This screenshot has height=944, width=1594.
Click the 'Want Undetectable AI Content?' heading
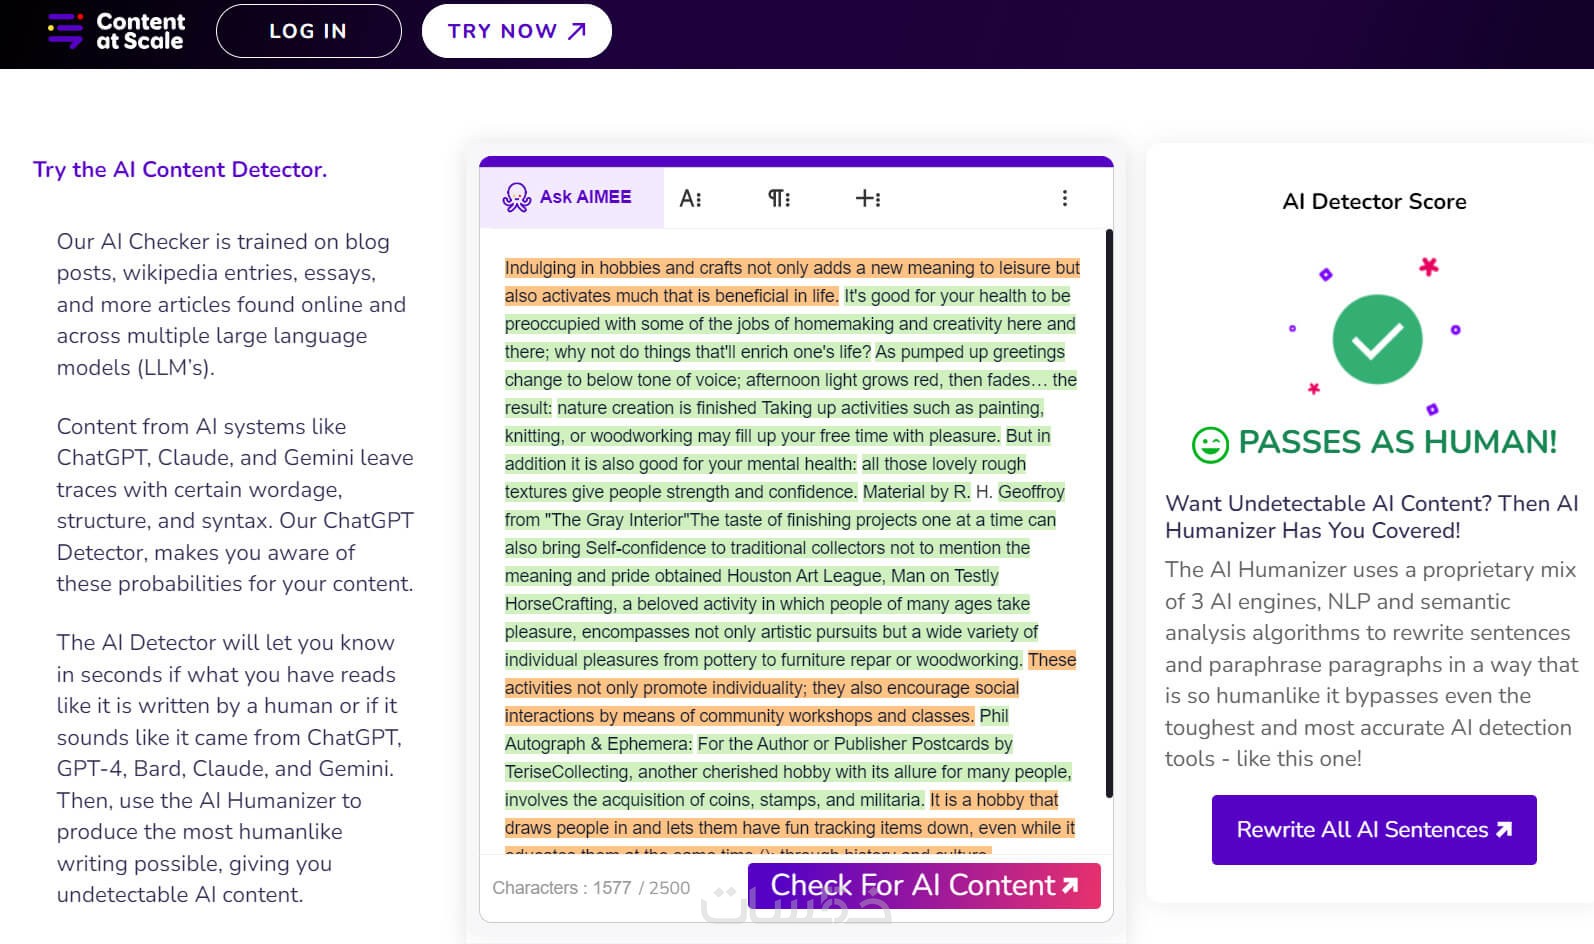[x=1372, y=517]
